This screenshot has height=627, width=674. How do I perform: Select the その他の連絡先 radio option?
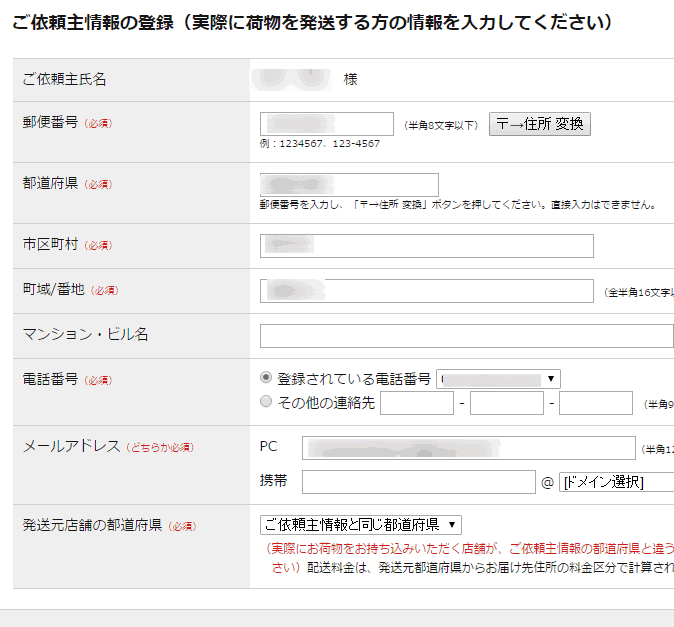266,402
